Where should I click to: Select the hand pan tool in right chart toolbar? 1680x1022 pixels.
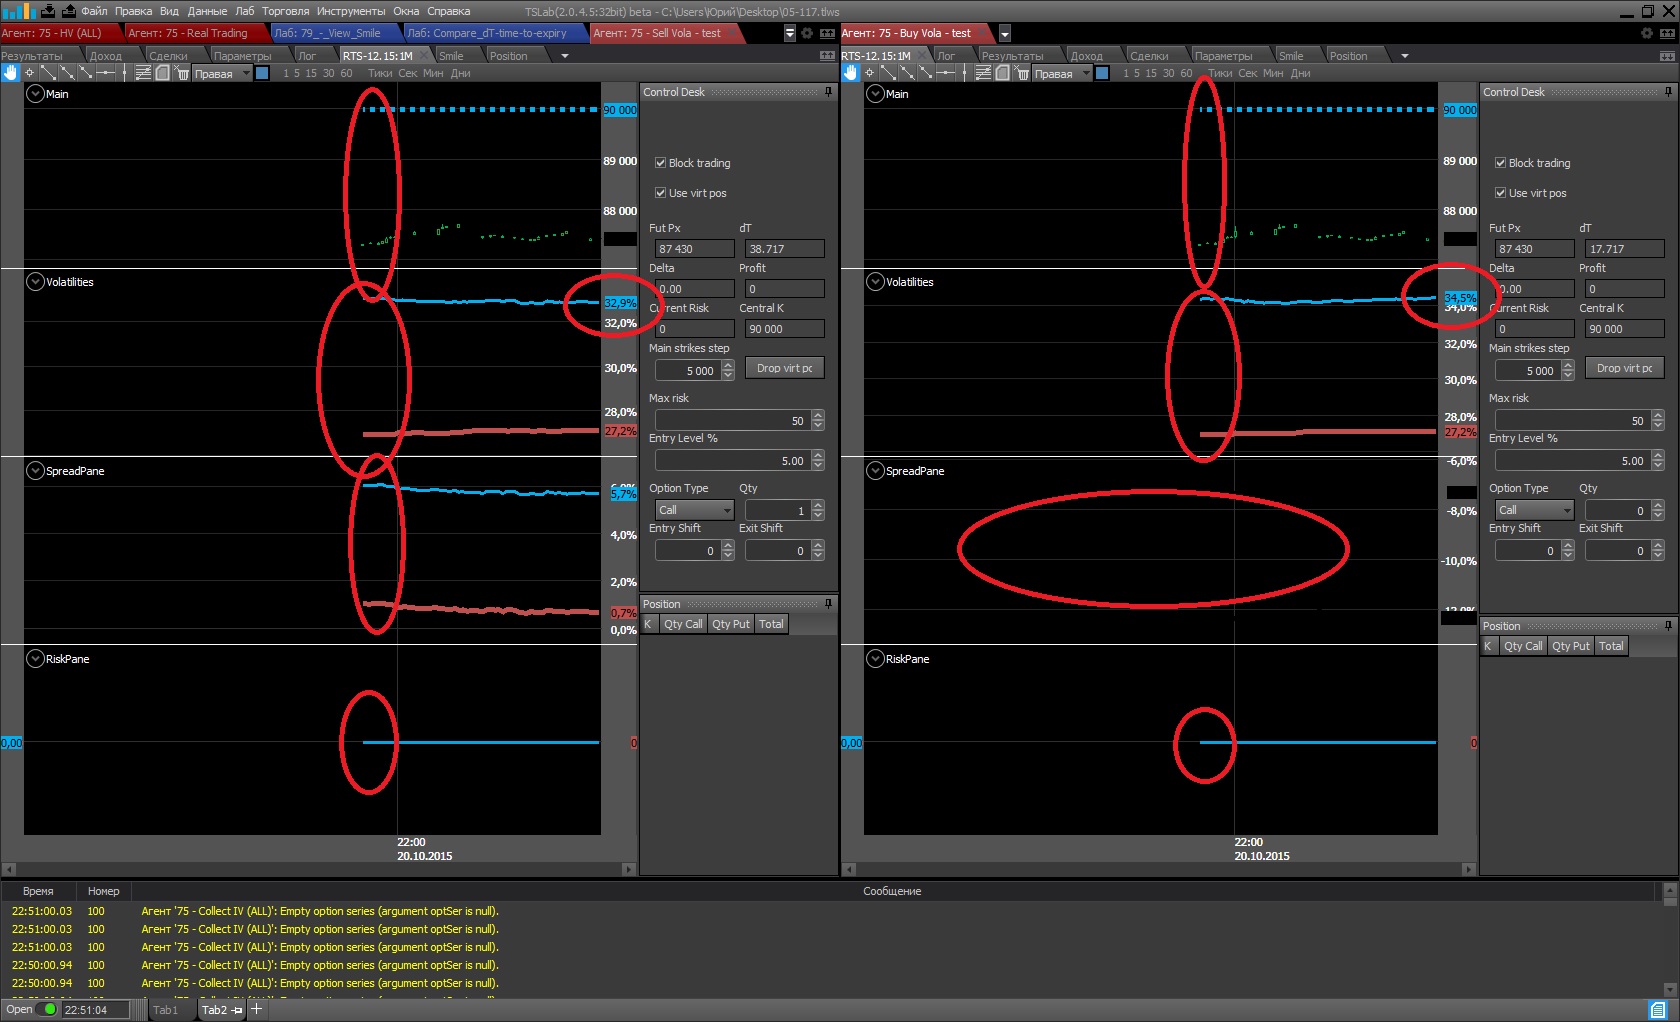coord(850,73)
